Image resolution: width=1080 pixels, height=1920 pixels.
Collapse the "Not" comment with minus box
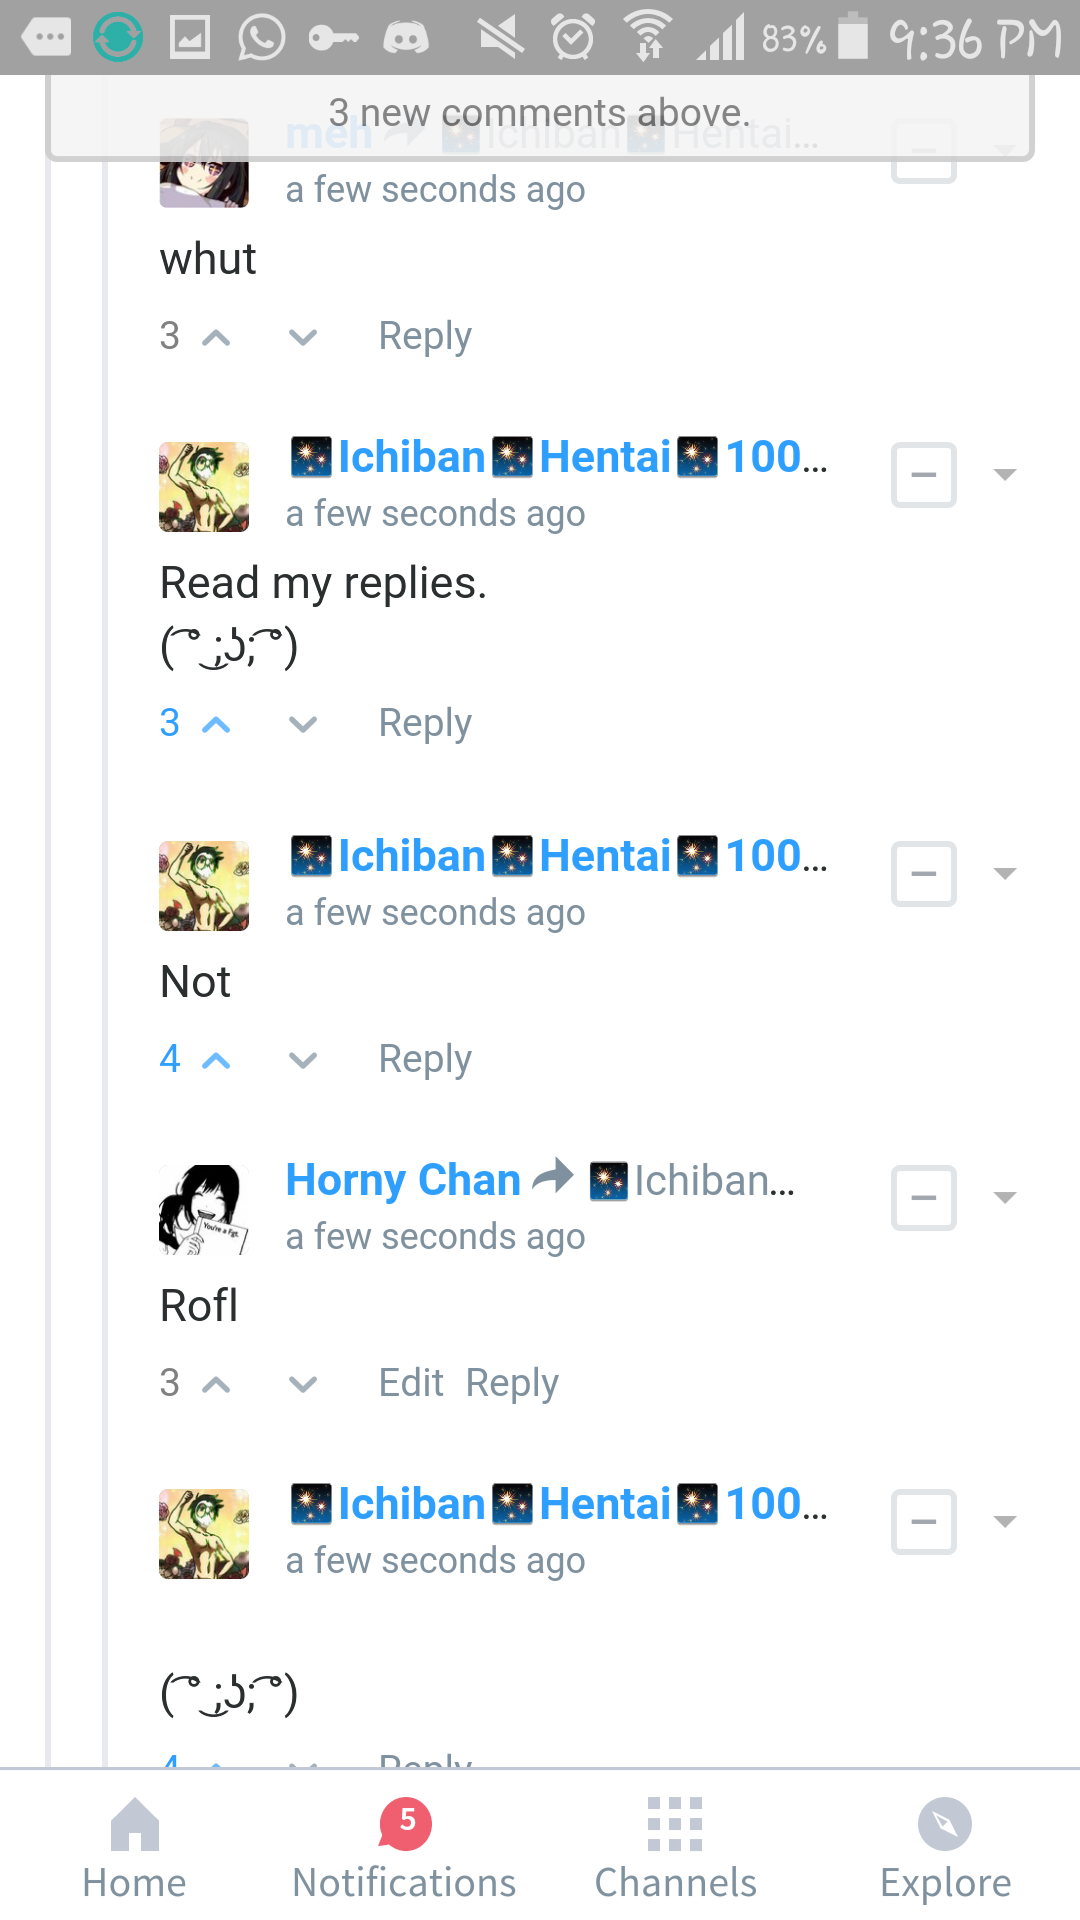tap(924, 874)
